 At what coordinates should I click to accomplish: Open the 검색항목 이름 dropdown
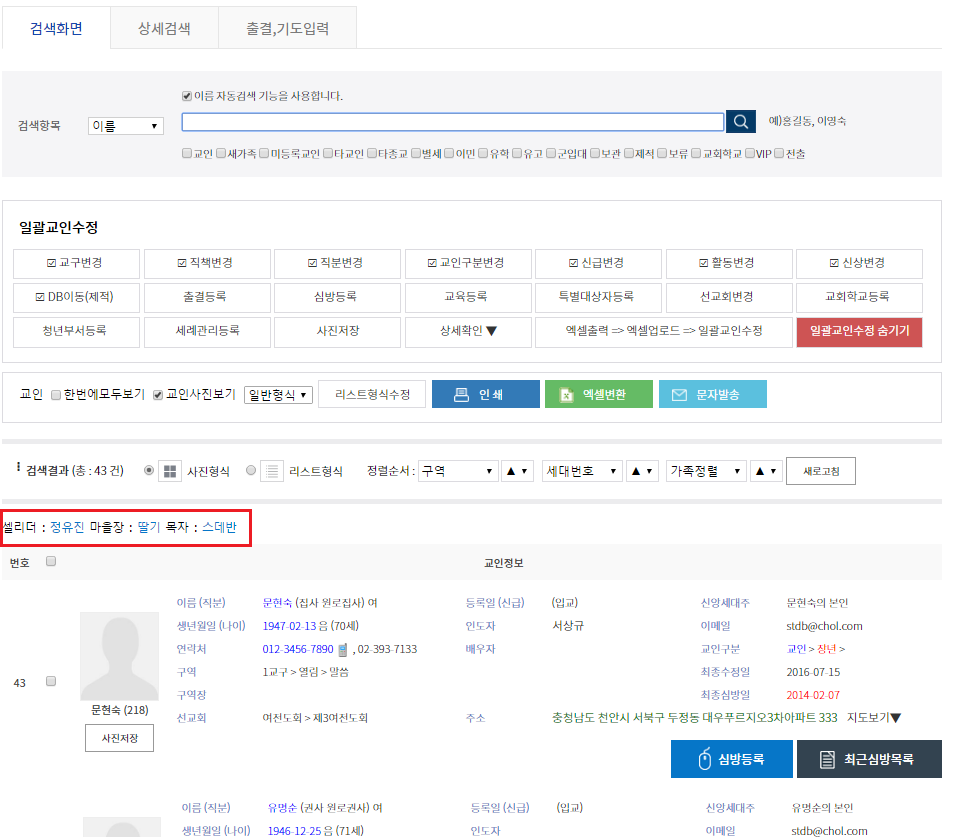coord(126,126)
